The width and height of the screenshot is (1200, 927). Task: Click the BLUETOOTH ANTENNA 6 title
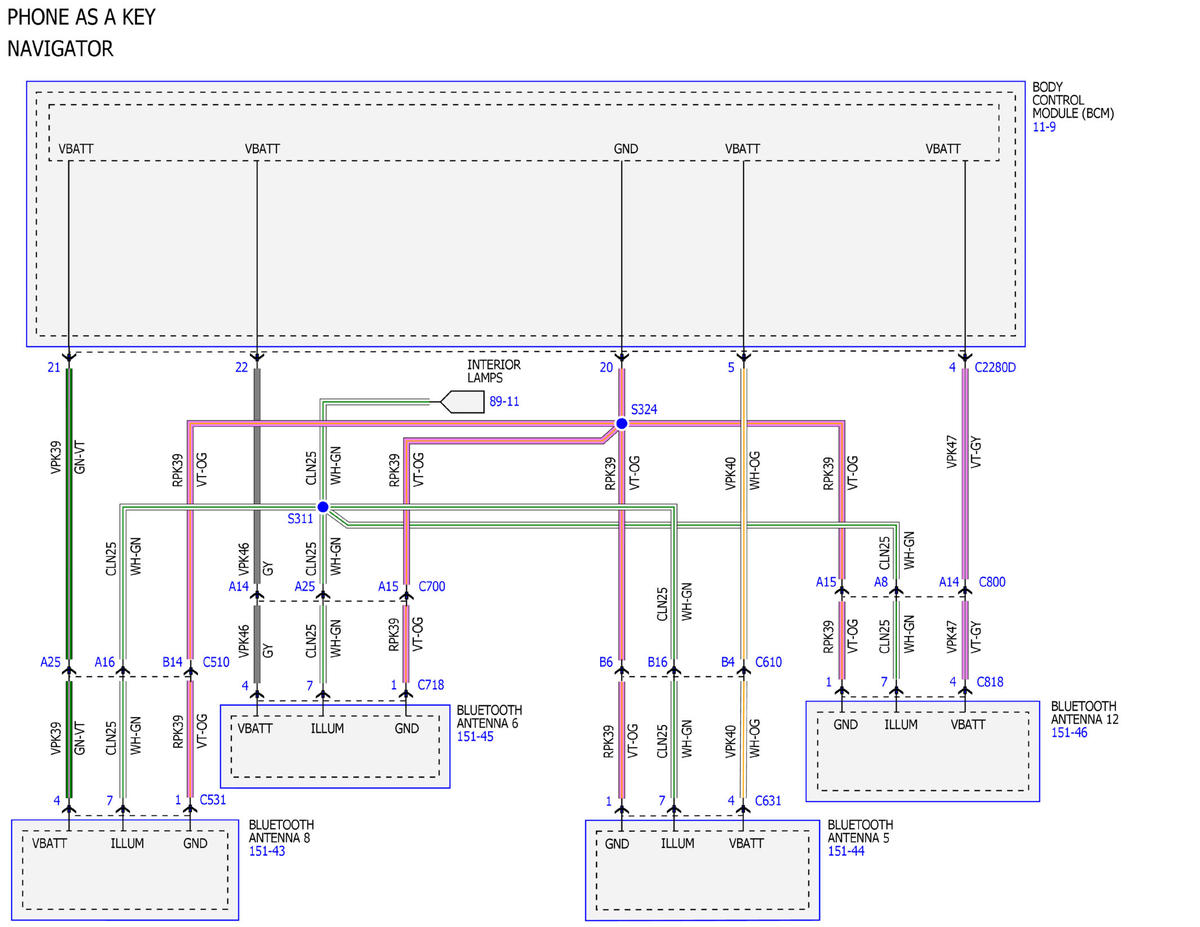[x=489, y=717]
